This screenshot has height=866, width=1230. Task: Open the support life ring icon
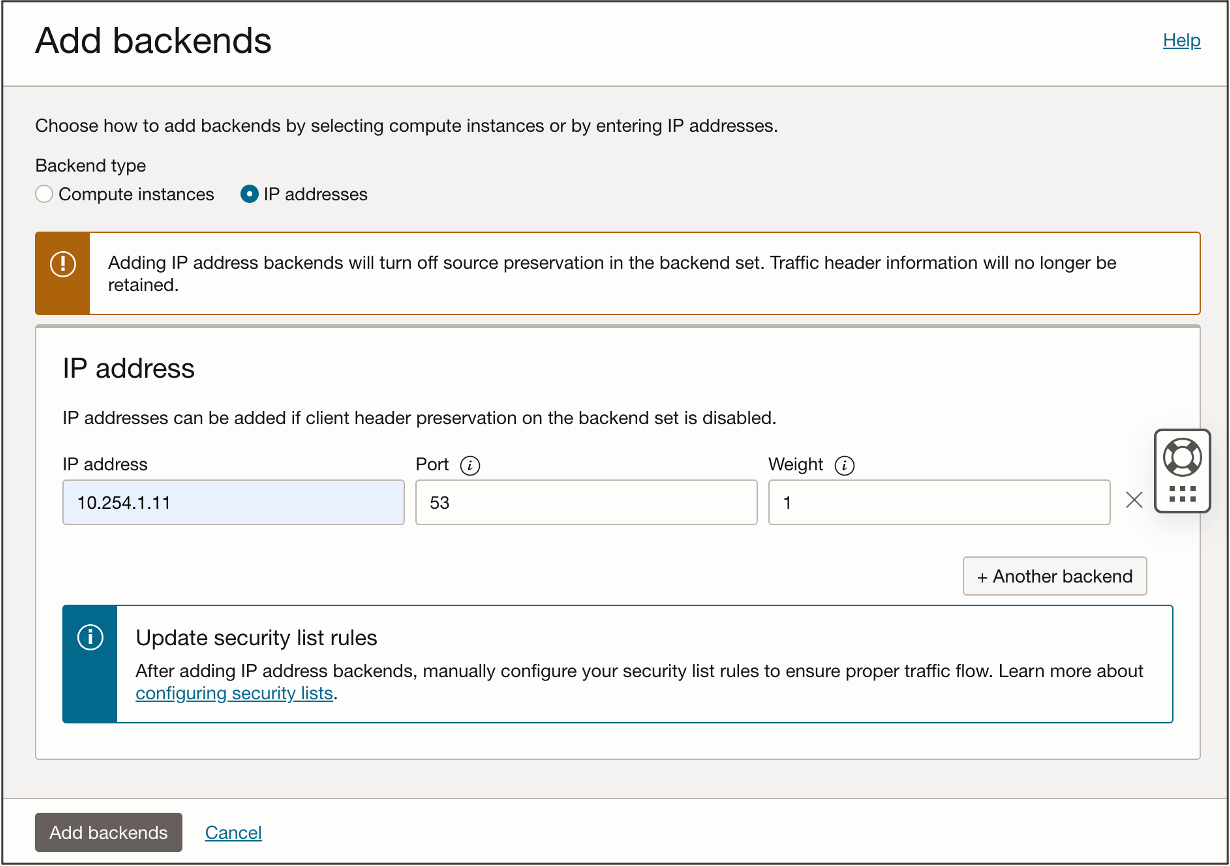tap(1182, 458)
